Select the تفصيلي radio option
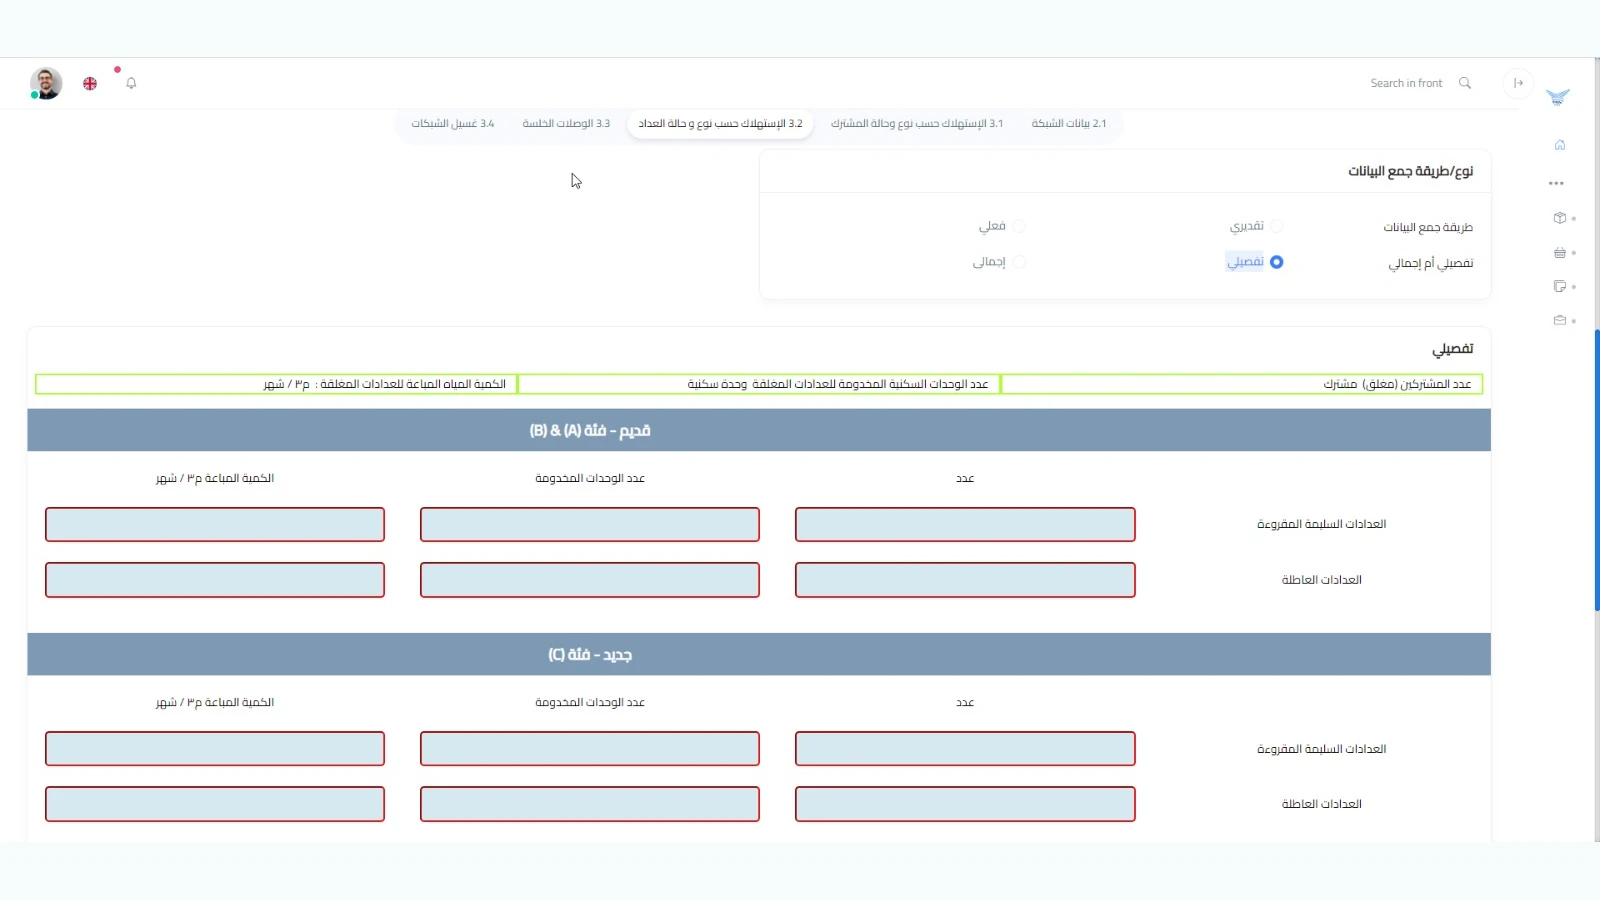1600x900 pixels. pos(1276,262)
